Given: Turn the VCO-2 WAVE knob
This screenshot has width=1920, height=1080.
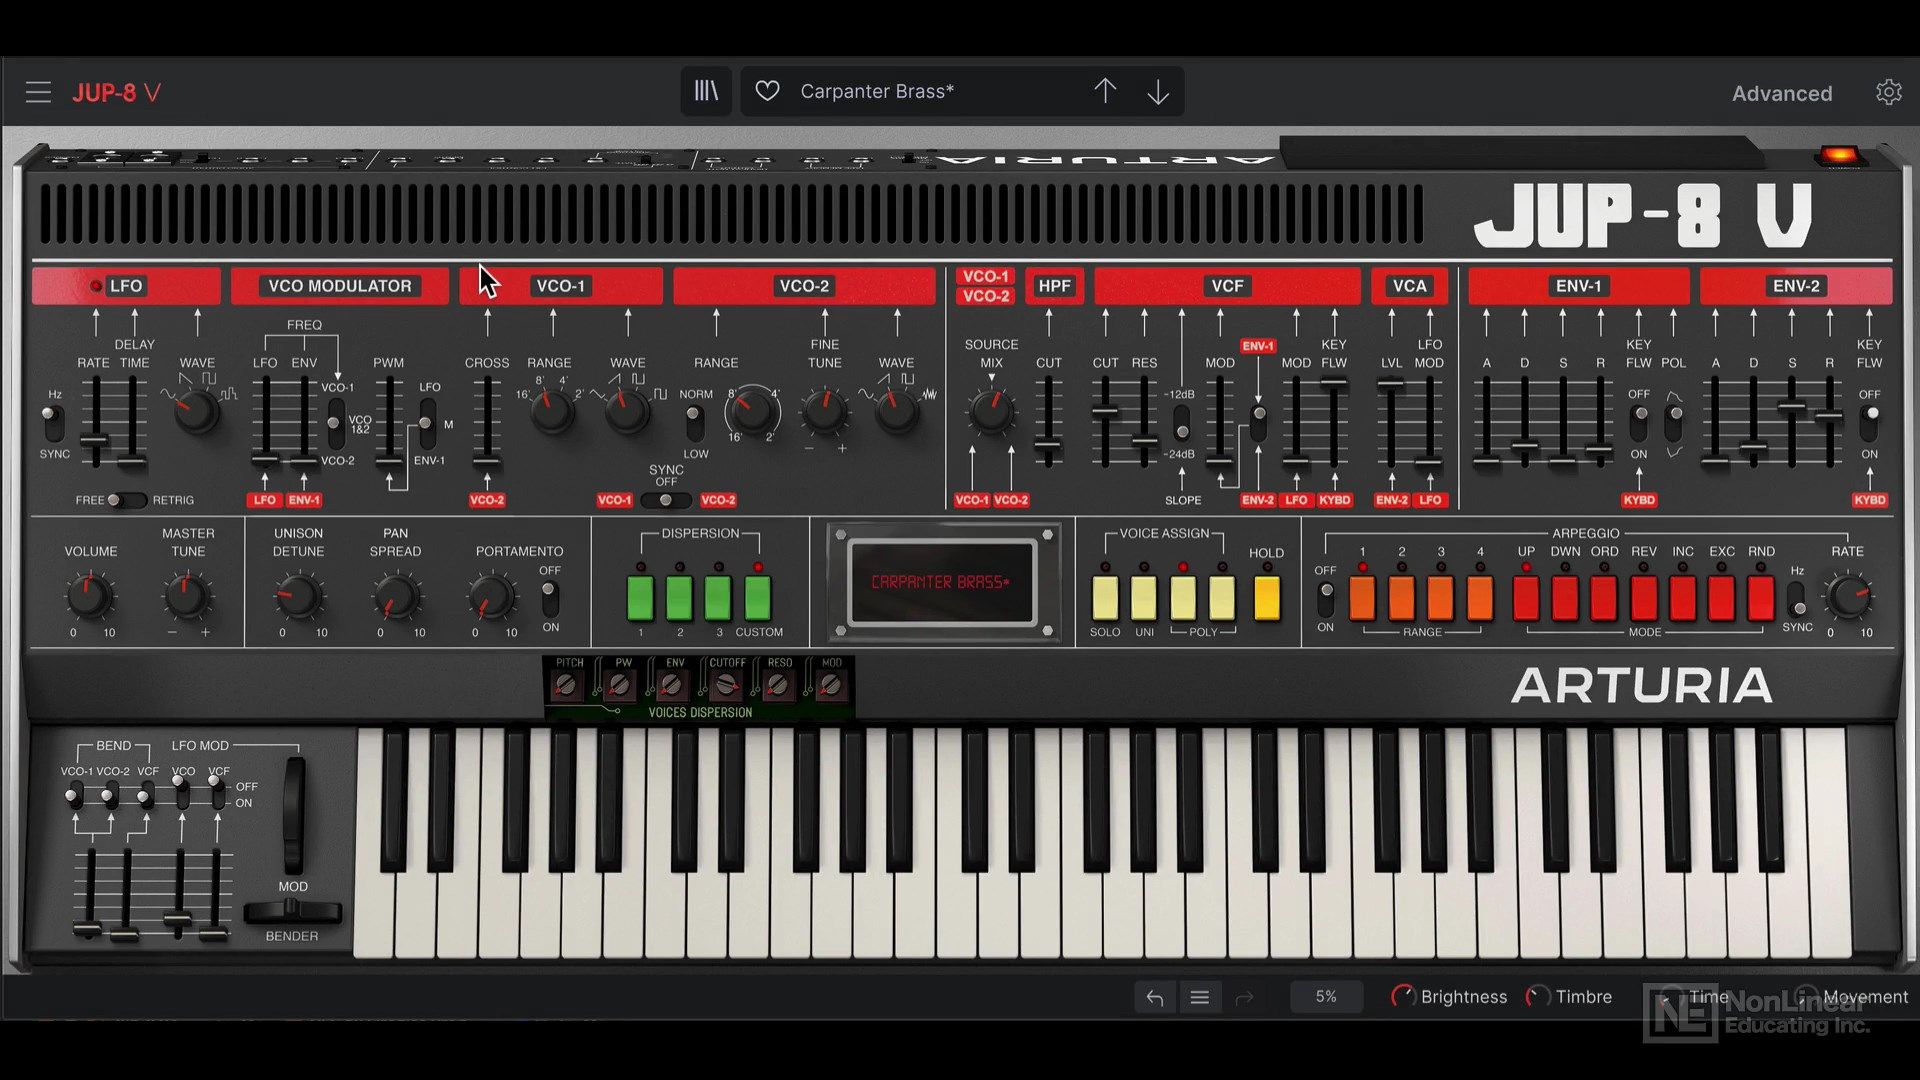Looking at the screenshot, I should [896, 410].
